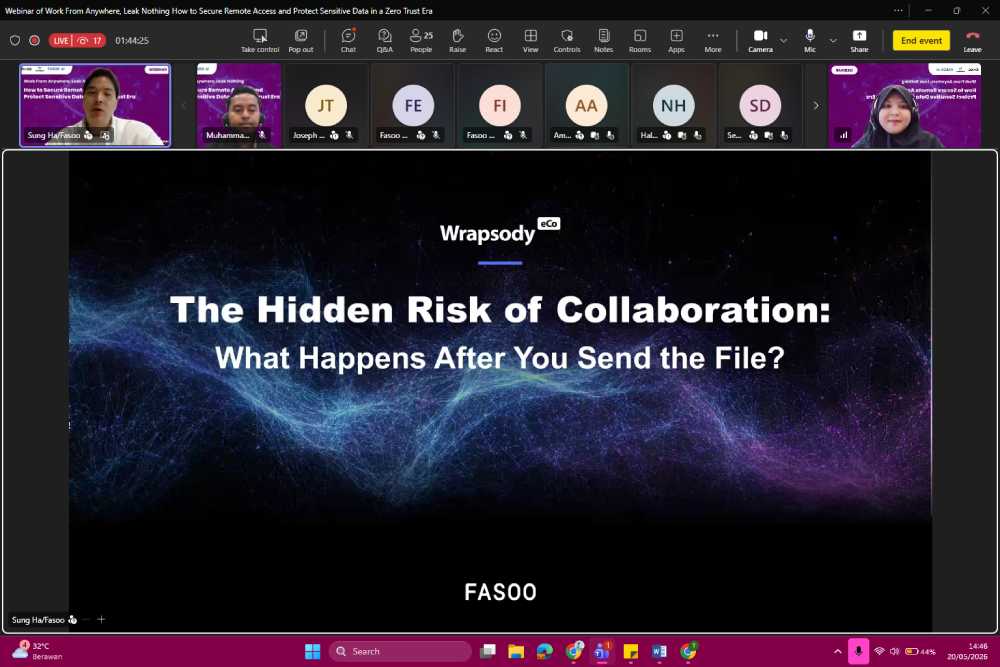This screenshot has height=667, width=1000.
Task: Select the FE Fasoo participant tile
Action: tap(413, 105)
